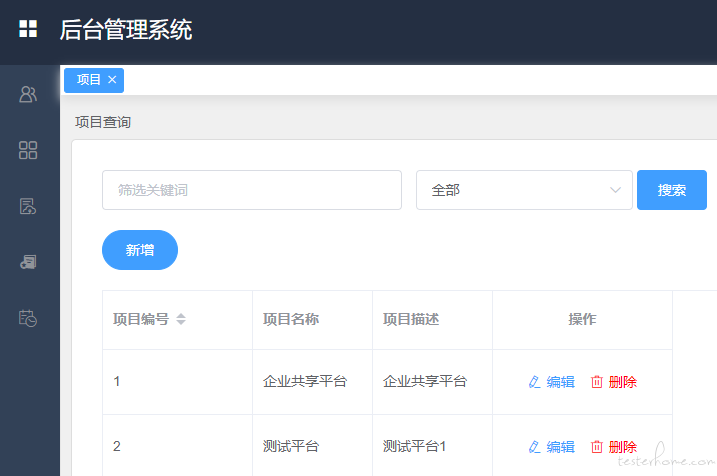
Task: Open the four-squares modules sidebar icon
Action: [28, 150]
